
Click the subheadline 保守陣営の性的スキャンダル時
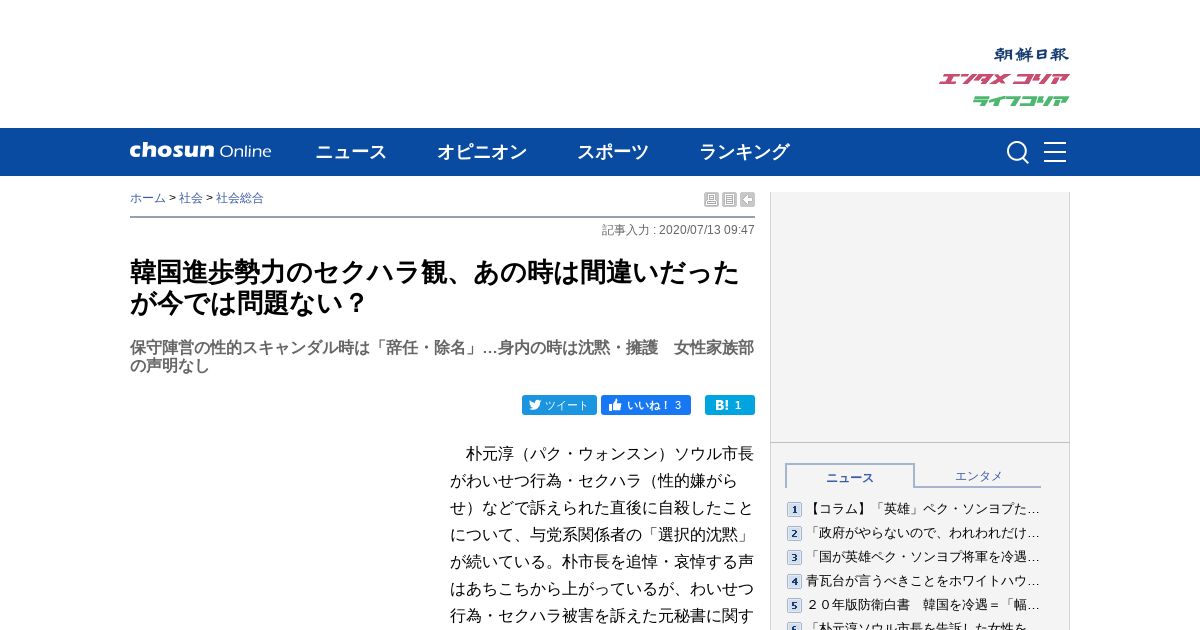pyautogui.click(x=442, y=357)
